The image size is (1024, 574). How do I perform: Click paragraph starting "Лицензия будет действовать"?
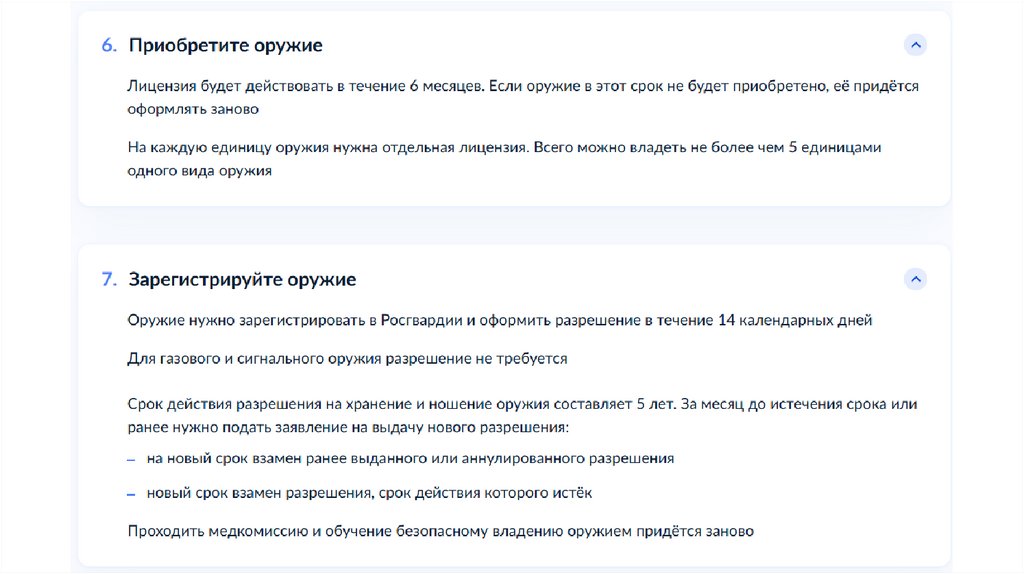point(523,97)
